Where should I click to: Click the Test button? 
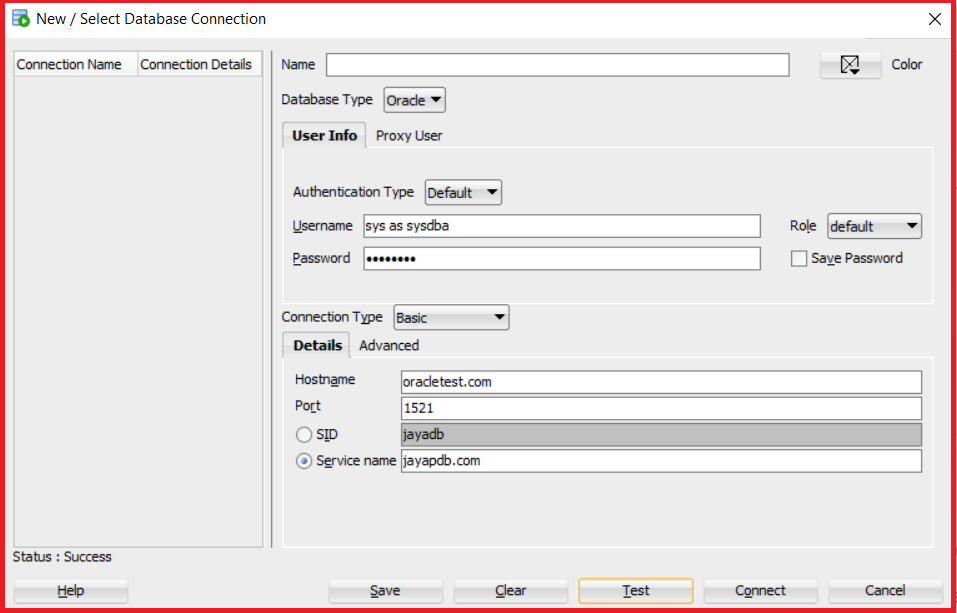(636, 590)
